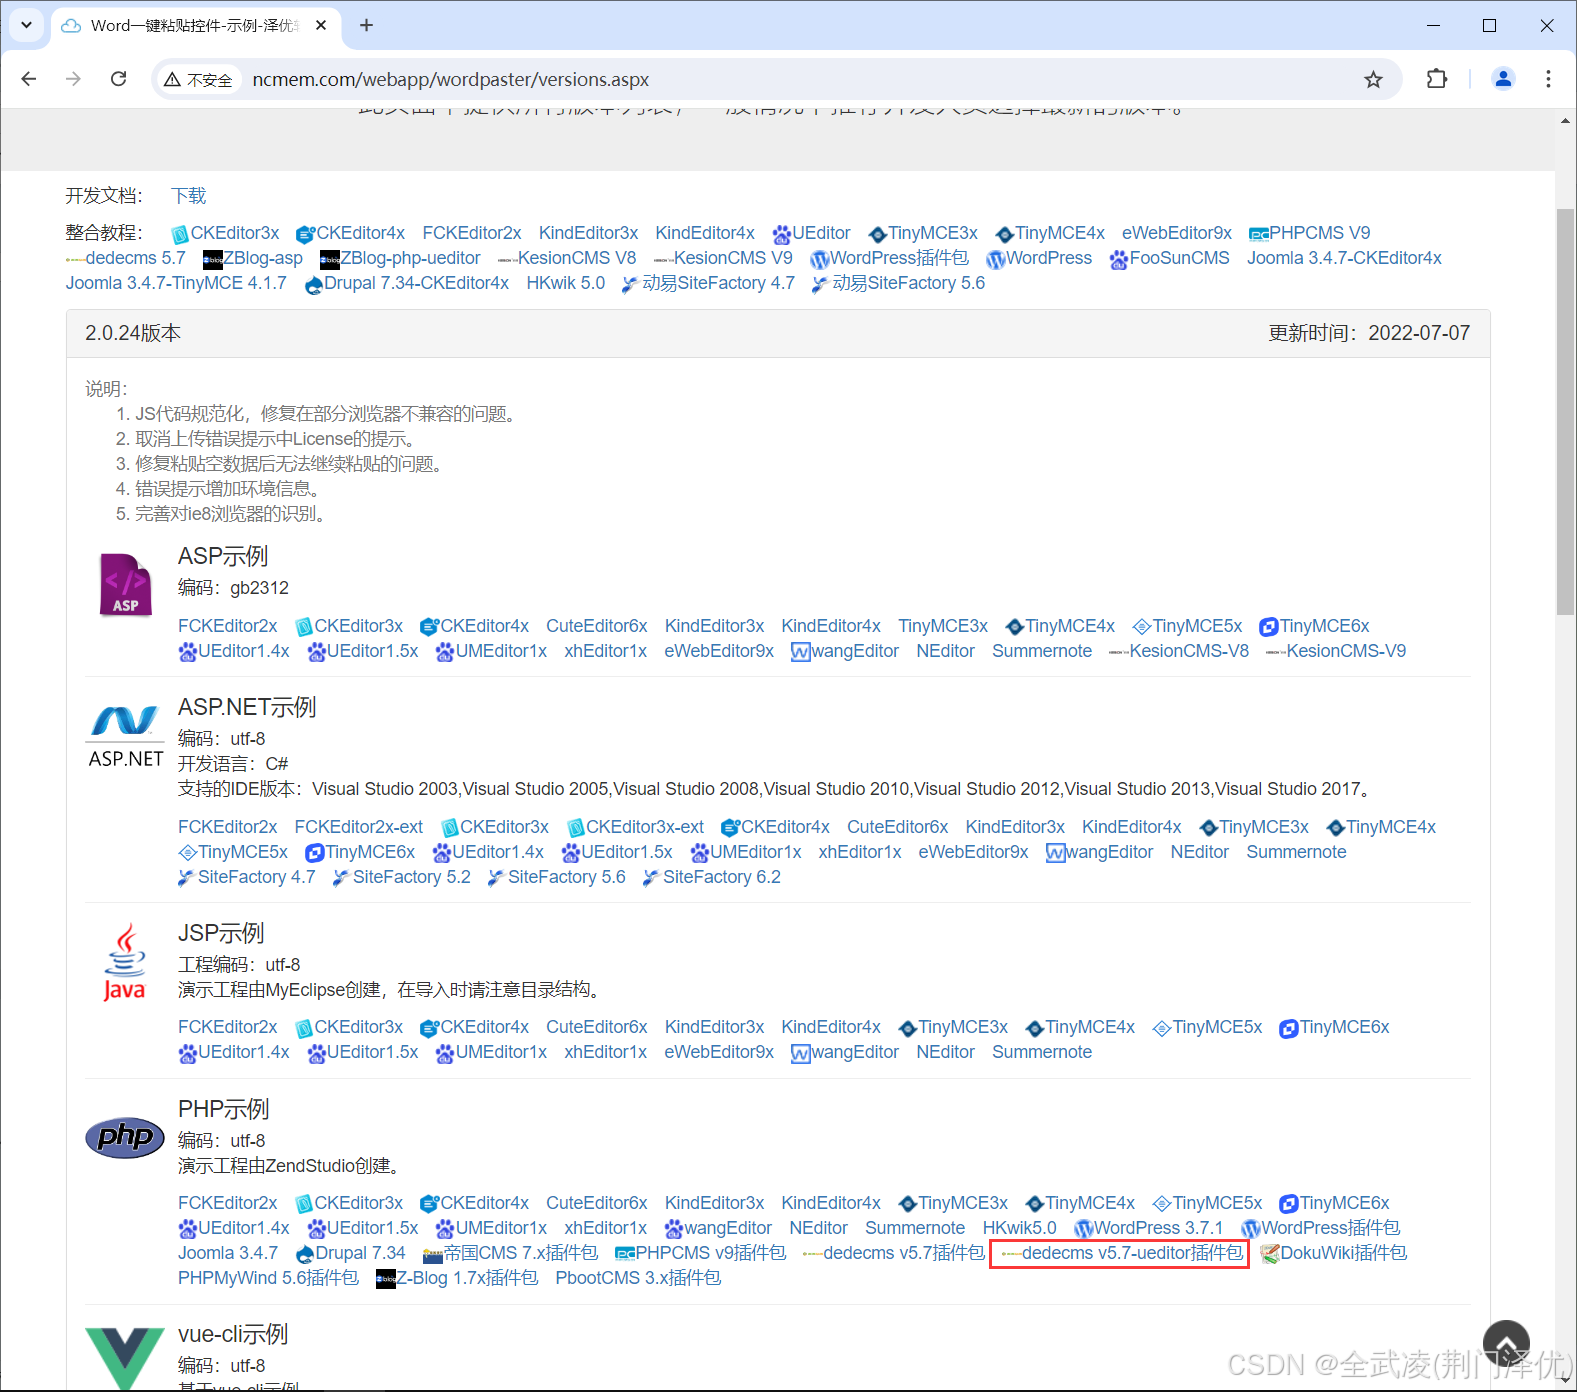Click the ASP example logo icon
Screen dimensions: 1577x1392
point(125,584)
